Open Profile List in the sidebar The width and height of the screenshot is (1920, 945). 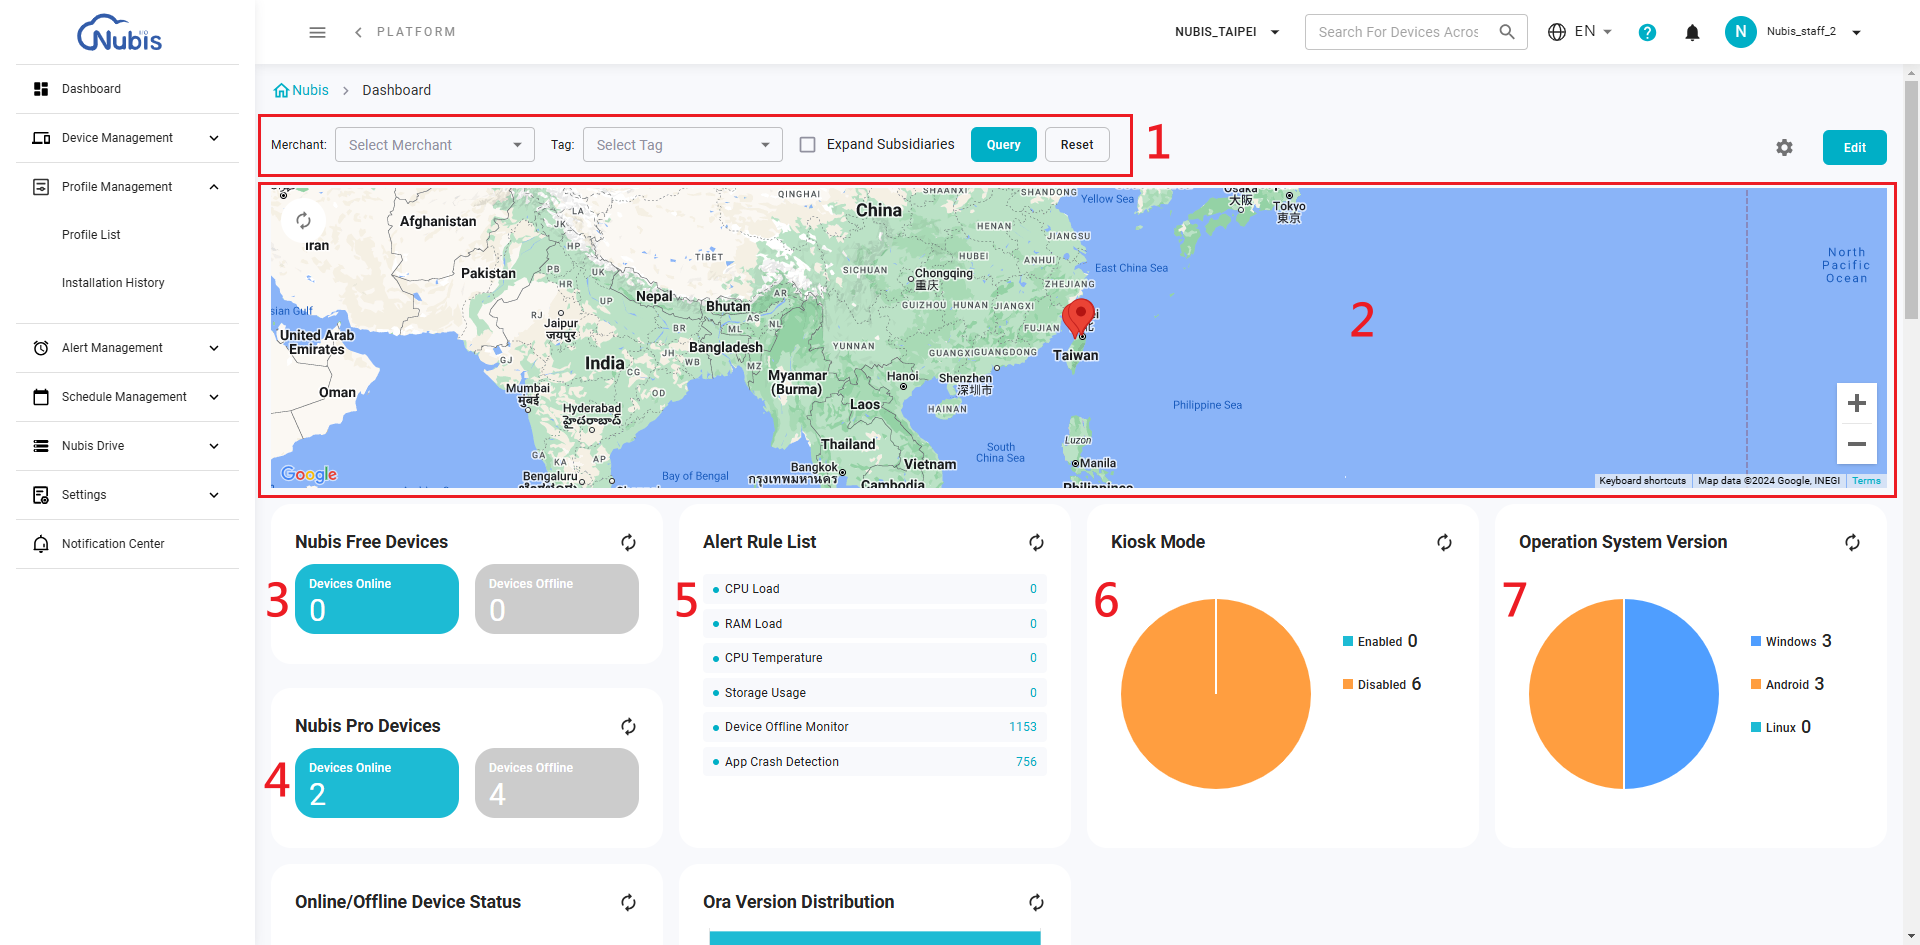coord(91,235)
